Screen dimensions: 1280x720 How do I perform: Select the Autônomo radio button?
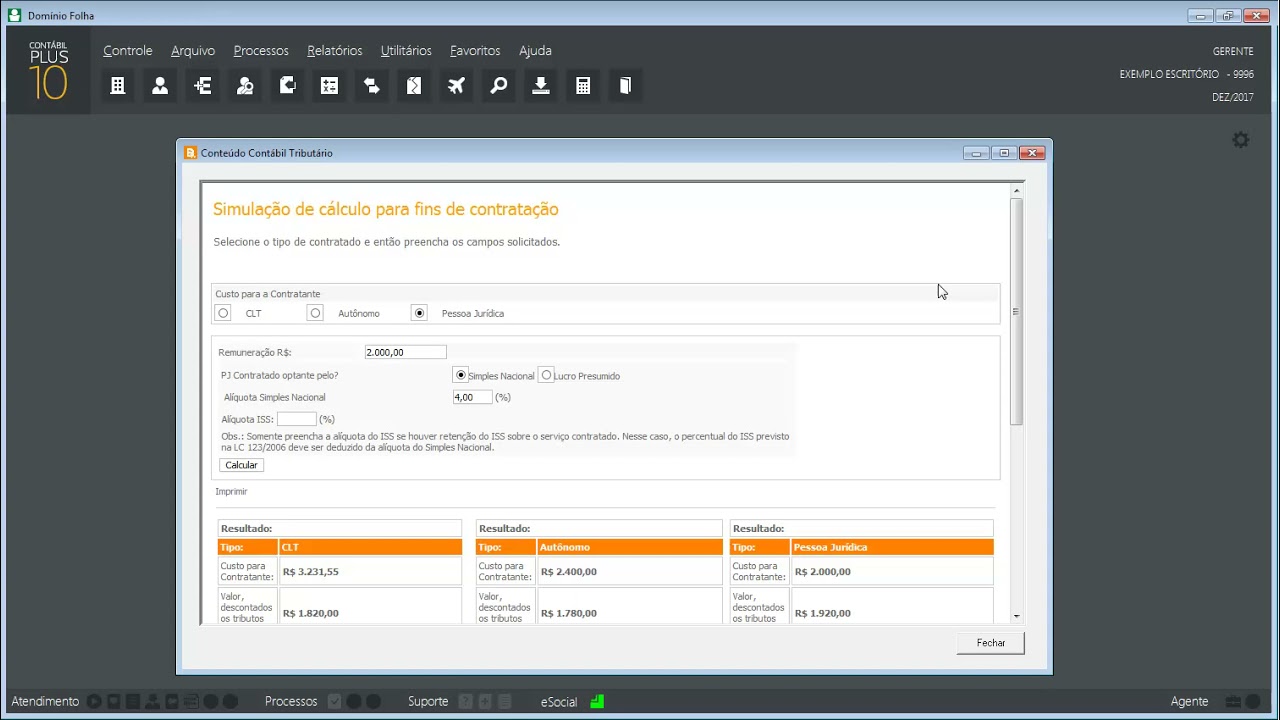(x=315, y=313)
